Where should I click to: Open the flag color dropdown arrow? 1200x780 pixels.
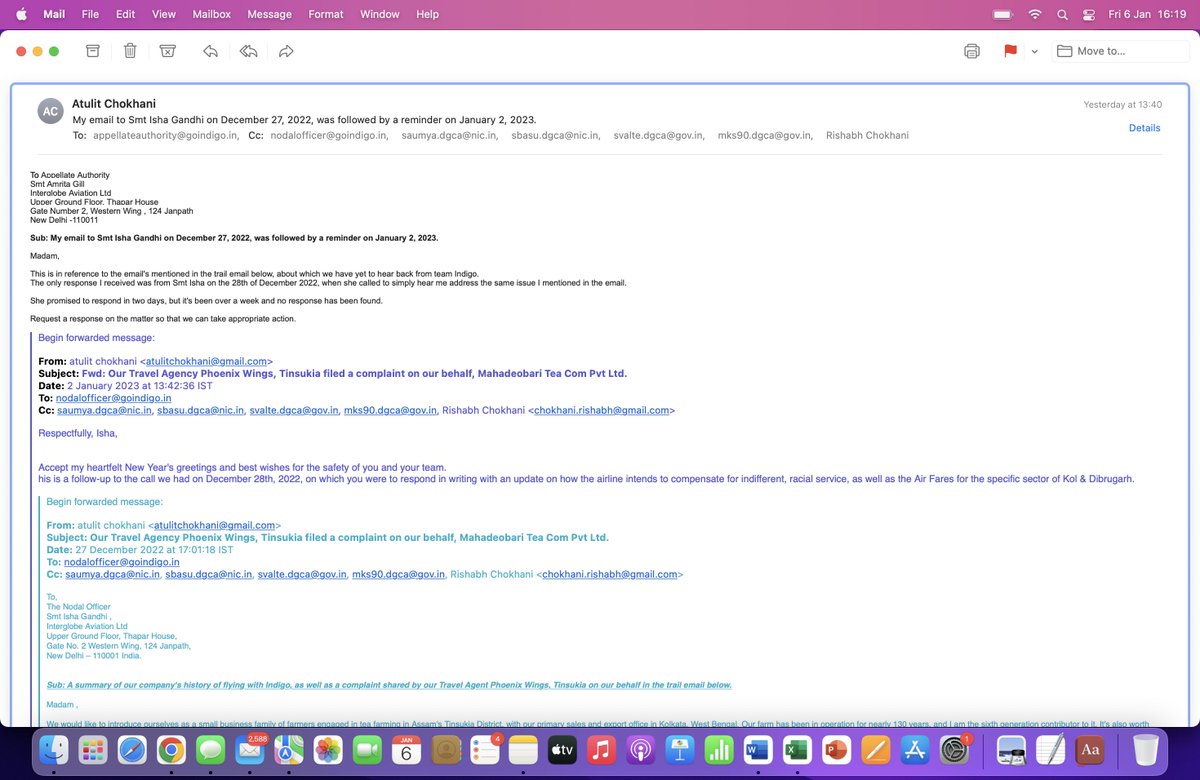1034,51
